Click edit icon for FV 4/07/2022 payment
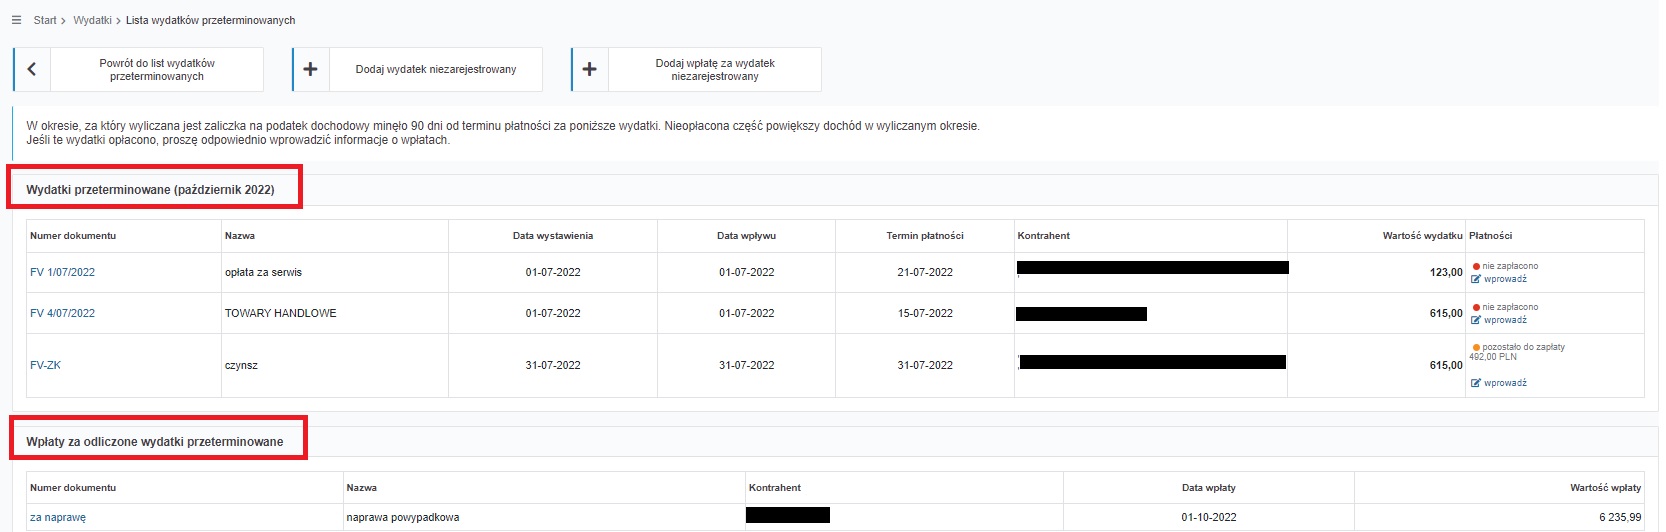Screen dimensions: 1666x532 click(x=1476, y=320)
